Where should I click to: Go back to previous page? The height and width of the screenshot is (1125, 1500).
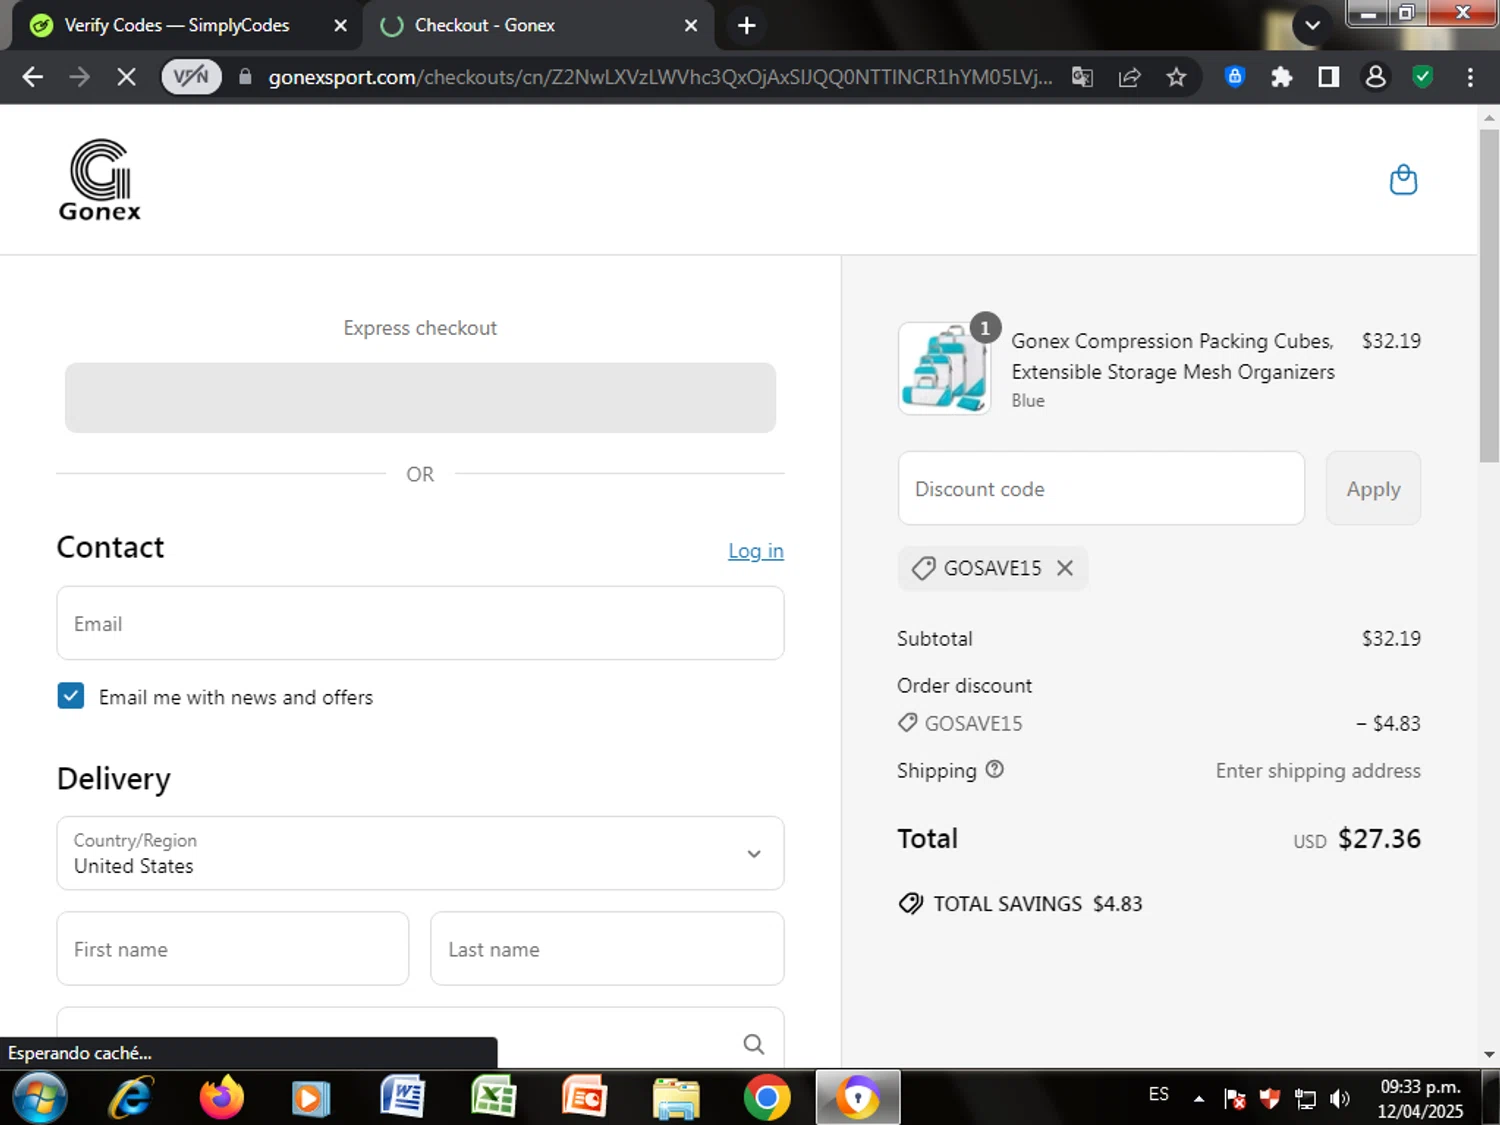pyautogui.click(x=32, y=77)
